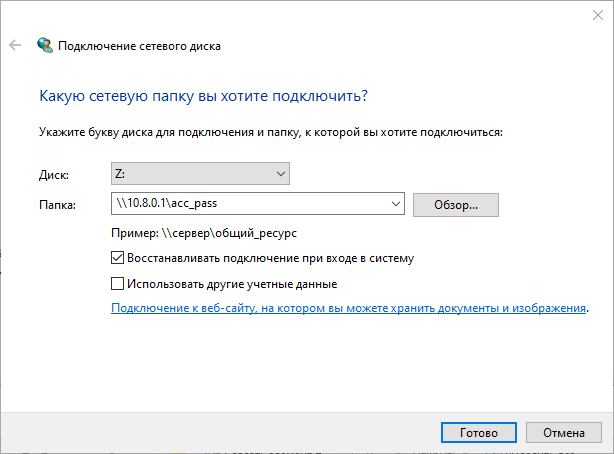
Task: Click the title Подключение сетевого диска
Action: pos(139,46)
